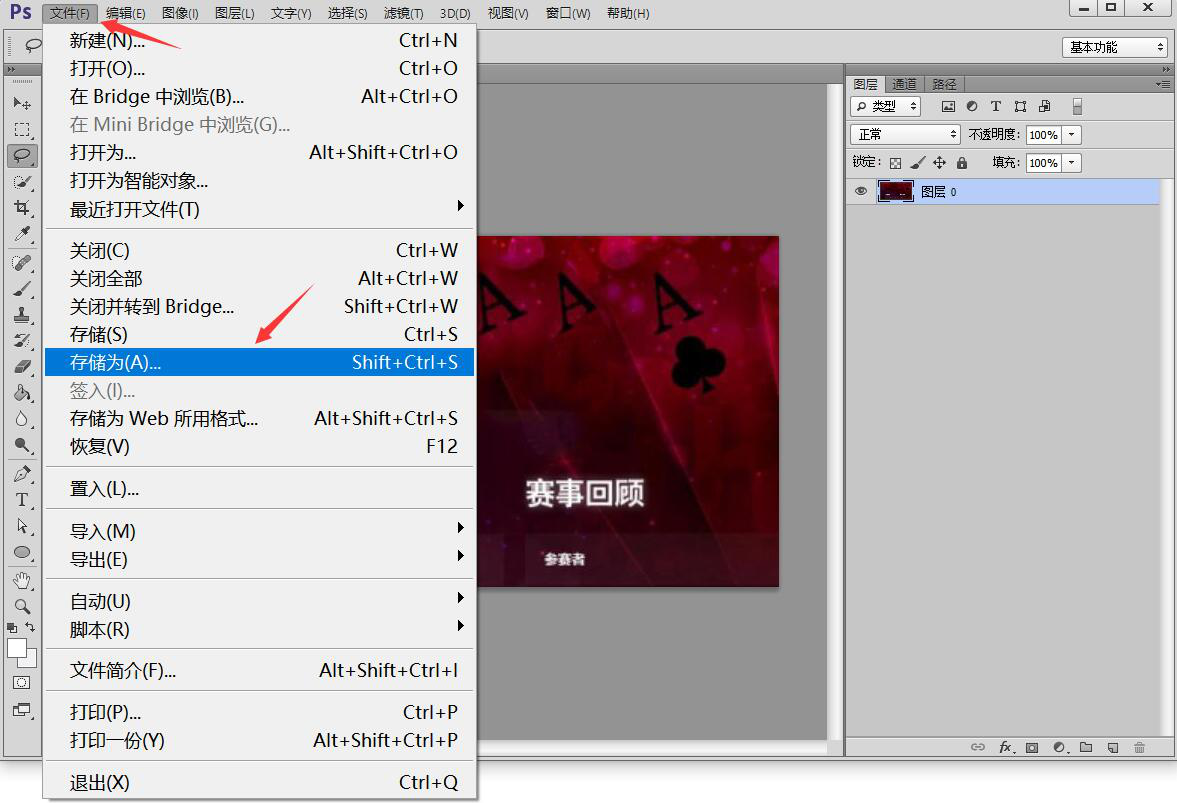Click the create new layer icon

(x=1113, y=747)
